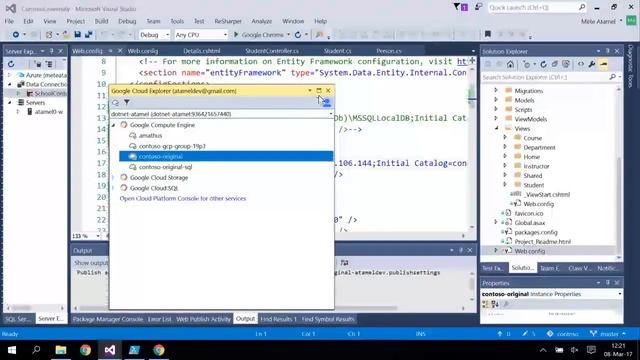The width and height of the screenshot is (640, 360).
Task: Click the filter icon in Google Cloud Explorer
Action: coord(127,102)
